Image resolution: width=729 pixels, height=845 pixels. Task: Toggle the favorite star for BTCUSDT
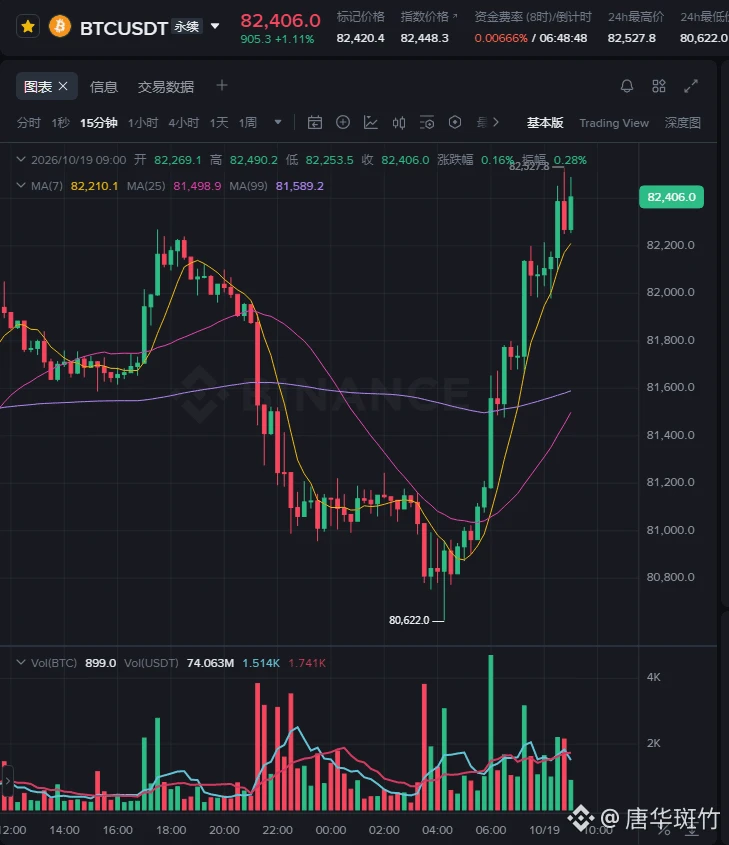click(x=28, y=26)
